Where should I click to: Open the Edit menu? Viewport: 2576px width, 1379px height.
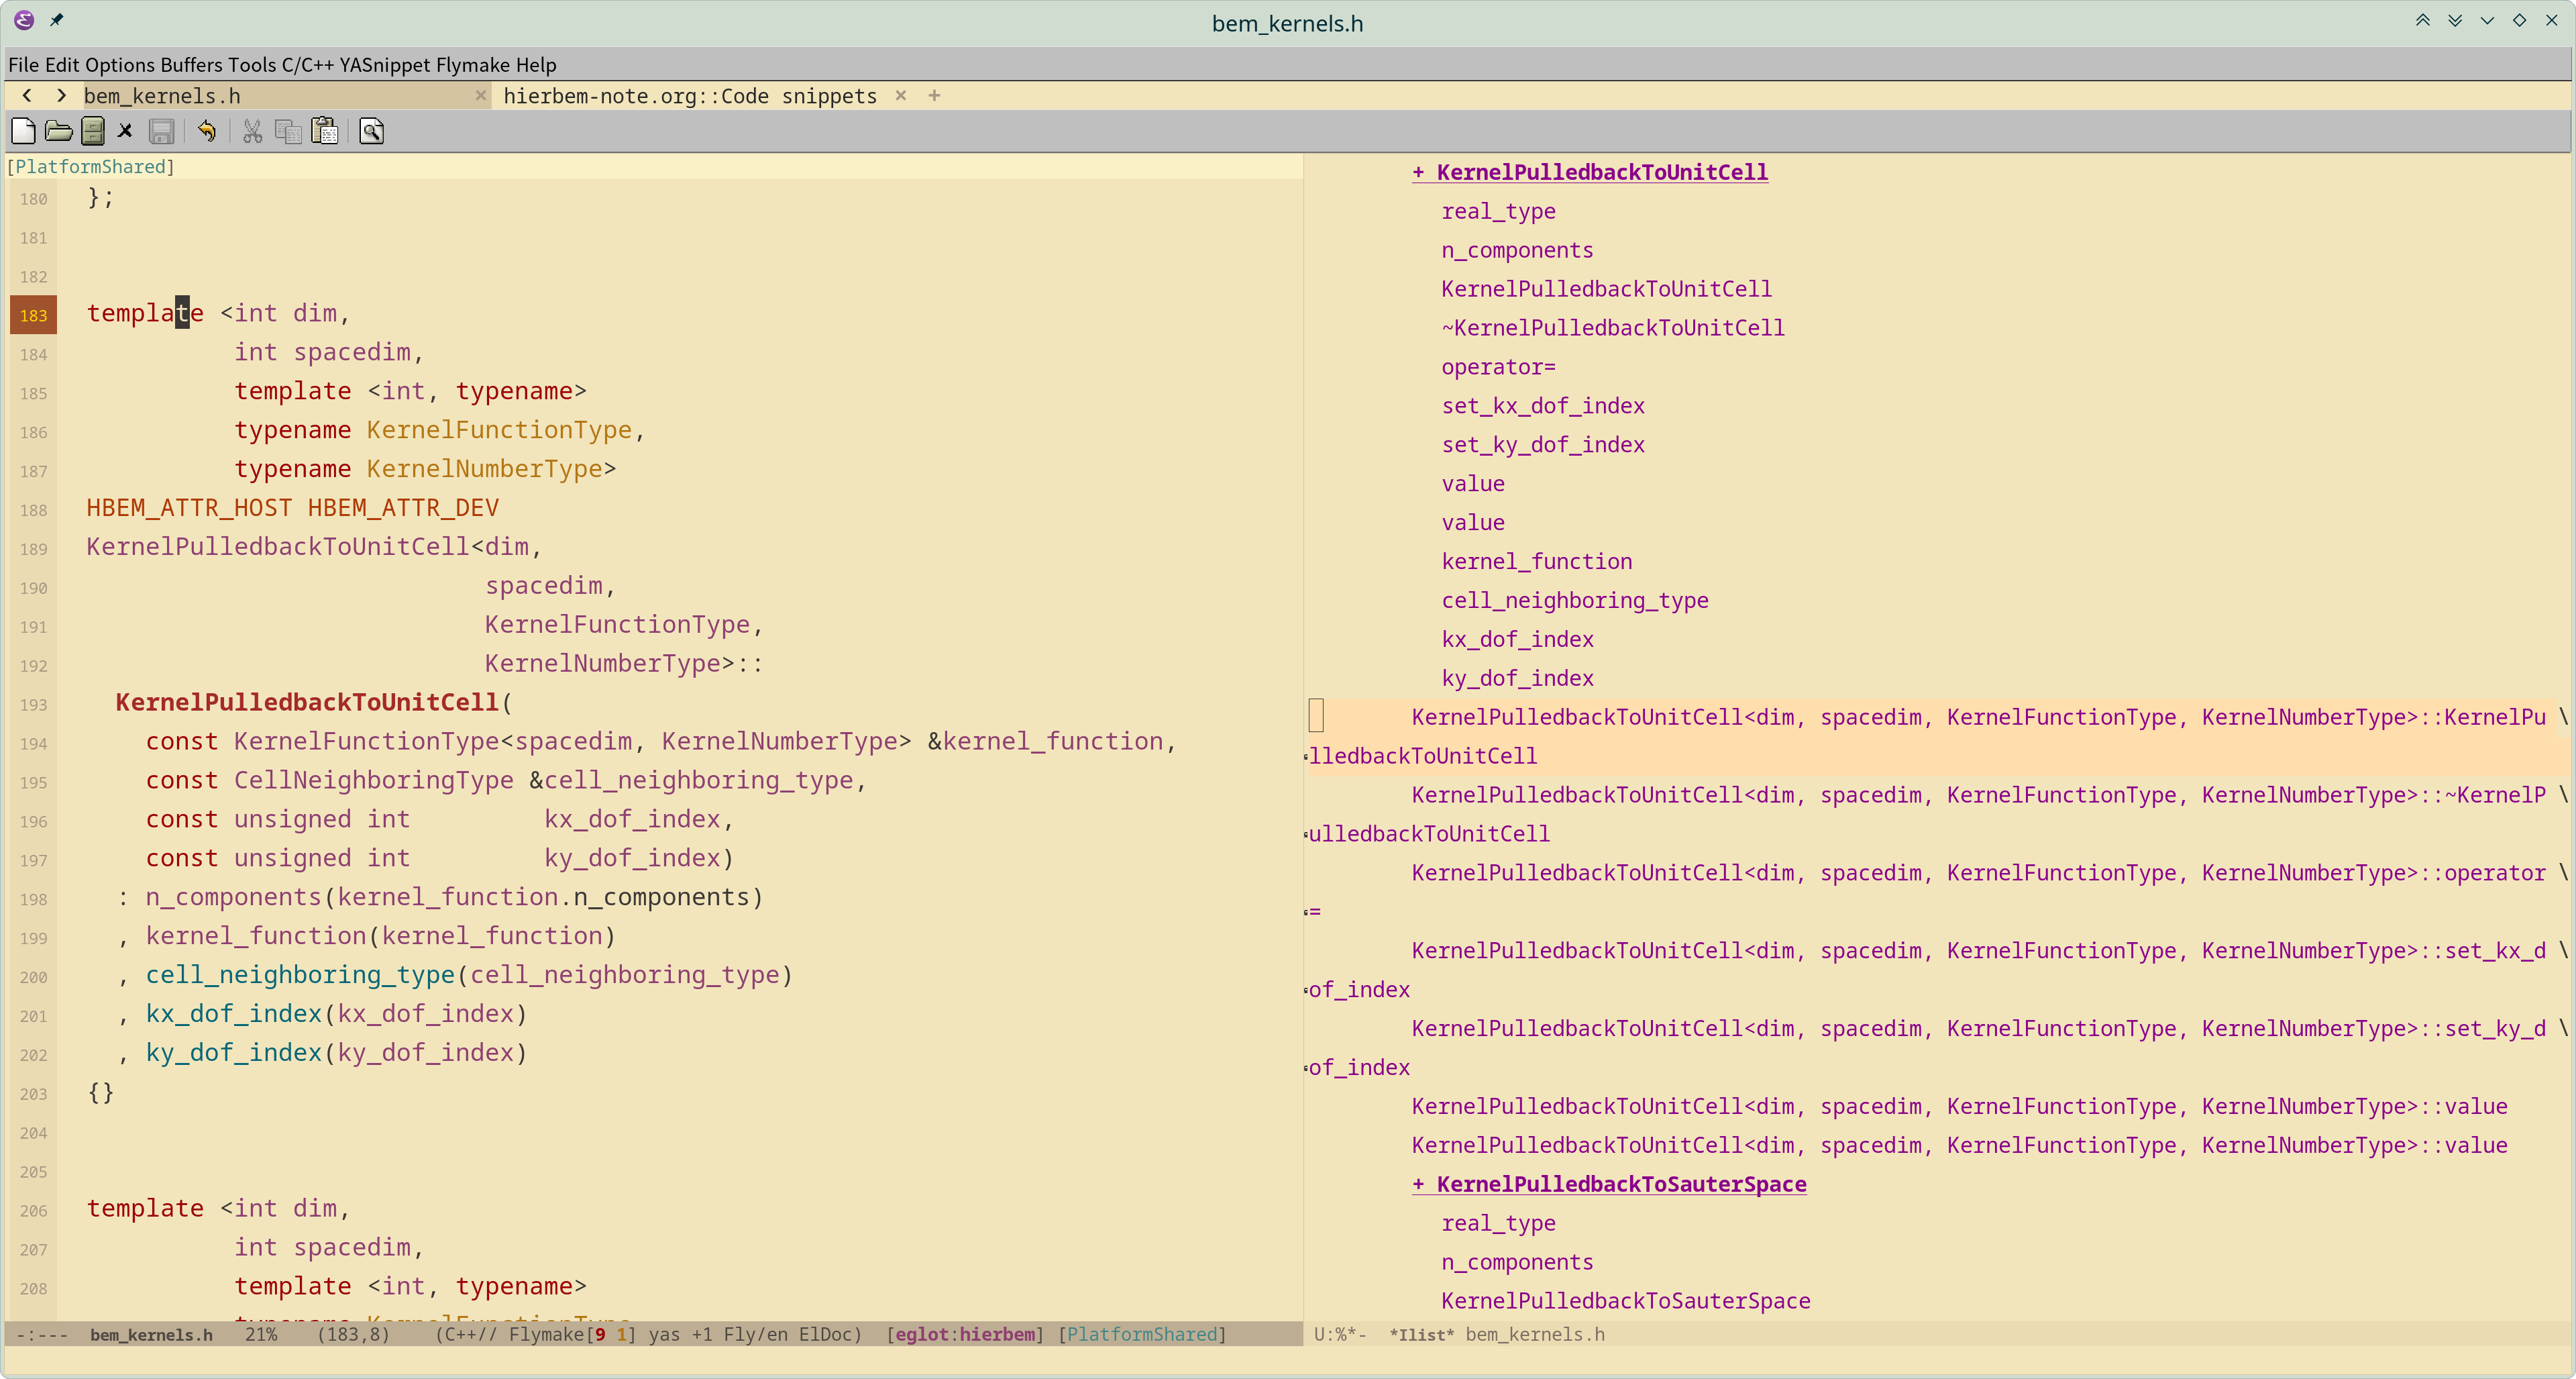pyautogui.click(x=62, y=65)
